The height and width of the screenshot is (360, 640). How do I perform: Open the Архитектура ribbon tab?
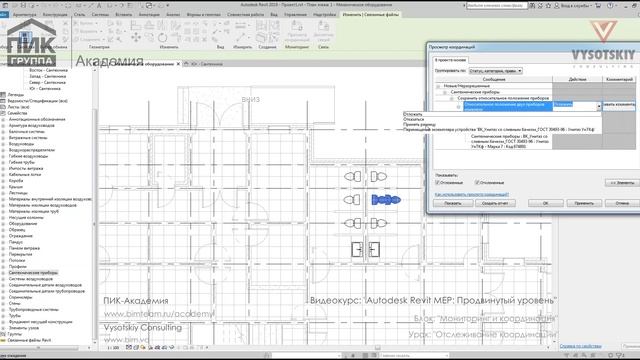coord(24,15)
